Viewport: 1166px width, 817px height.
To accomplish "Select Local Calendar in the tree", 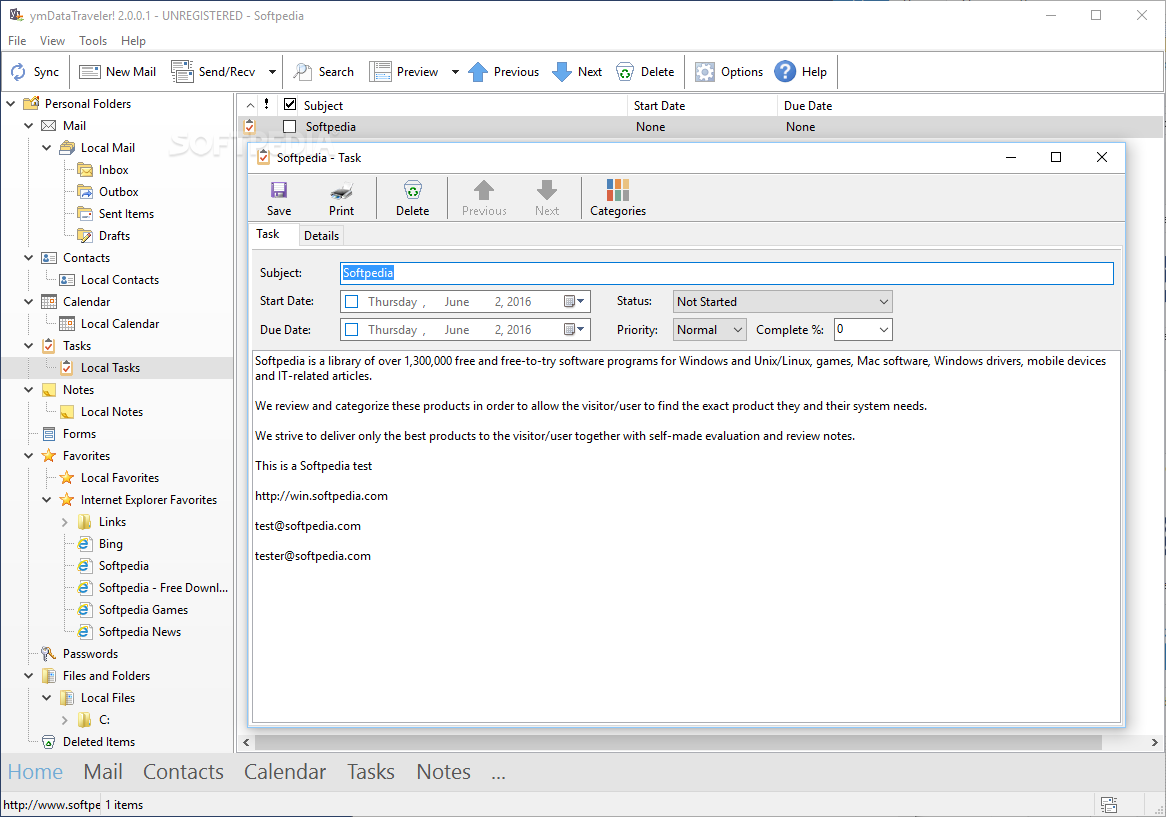I will coord(119,324).
